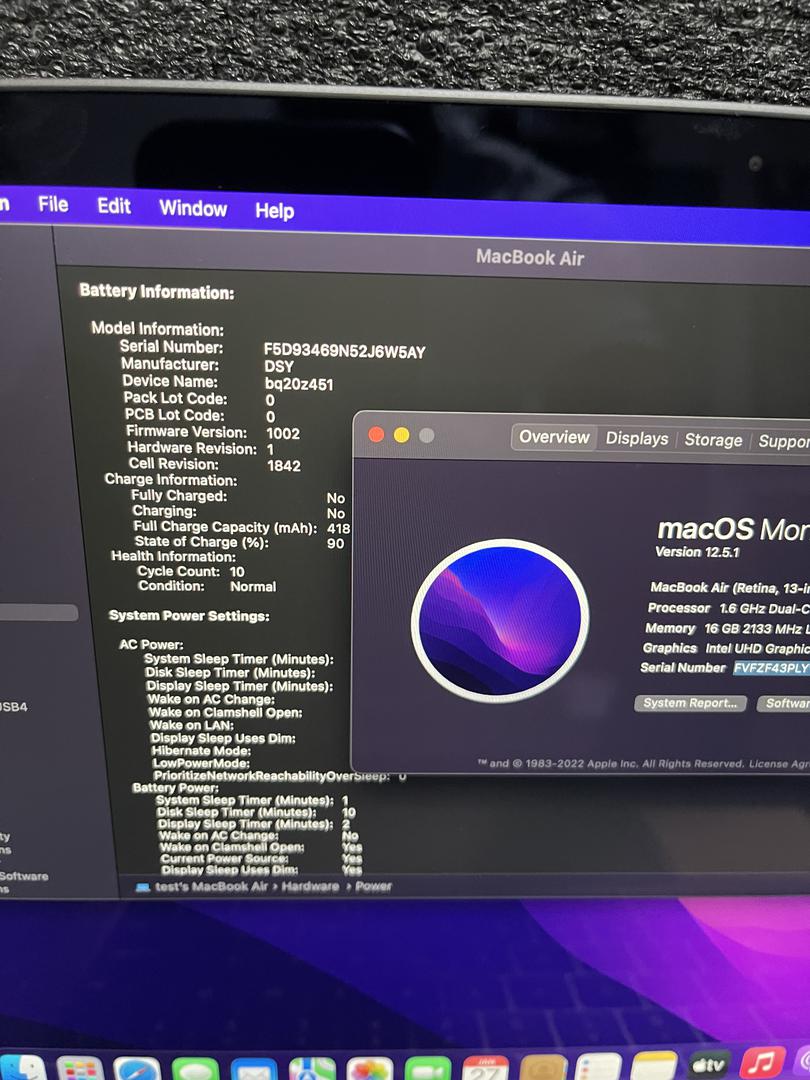
Task: Click the Memory 16 GB line
Action: point(727,628)
